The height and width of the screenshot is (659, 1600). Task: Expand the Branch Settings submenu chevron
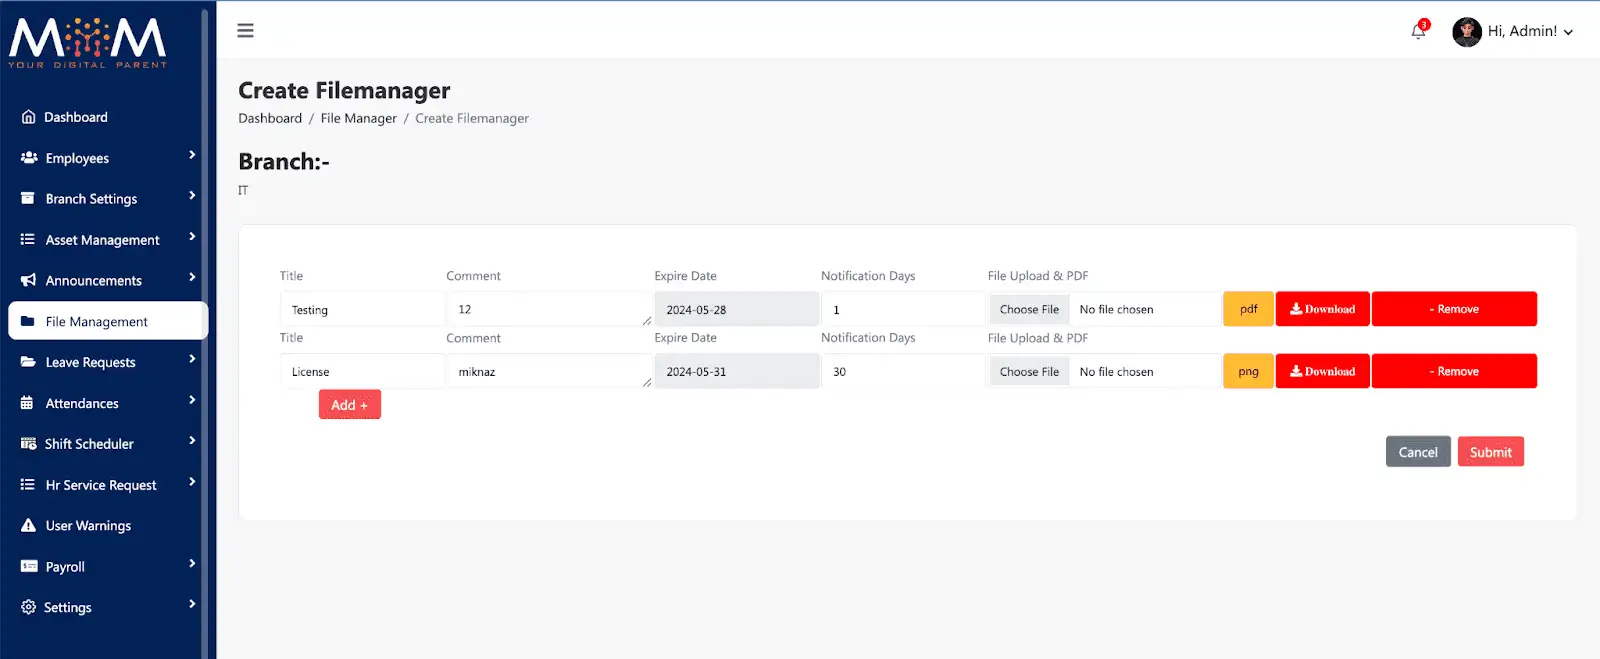pos(192,196)
